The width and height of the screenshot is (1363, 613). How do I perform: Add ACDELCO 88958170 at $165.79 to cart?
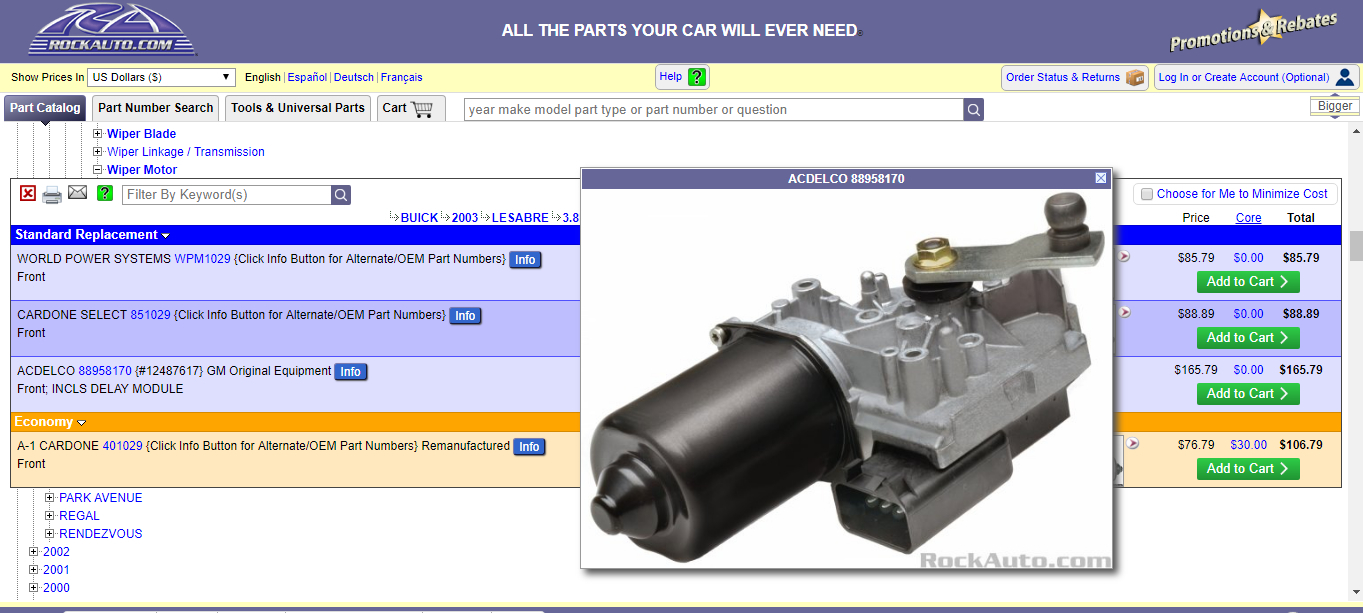click(x=1248, y=394)
